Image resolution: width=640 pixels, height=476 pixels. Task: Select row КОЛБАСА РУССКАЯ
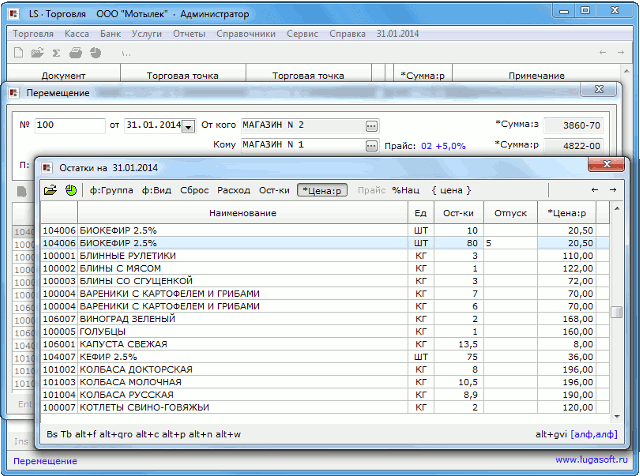[x=325, y=395]
